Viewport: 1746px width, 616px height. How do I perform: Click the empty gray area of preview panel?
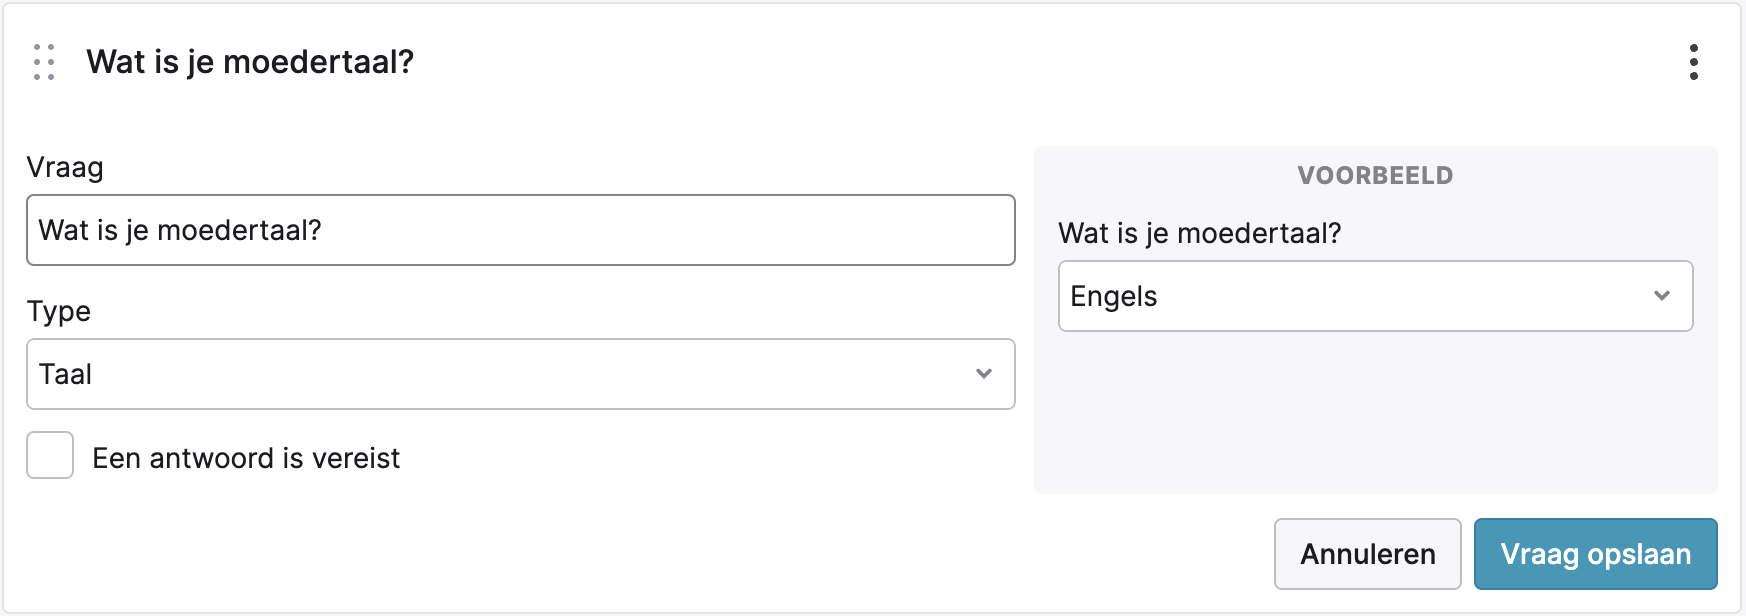click(x=1375, y=420)
